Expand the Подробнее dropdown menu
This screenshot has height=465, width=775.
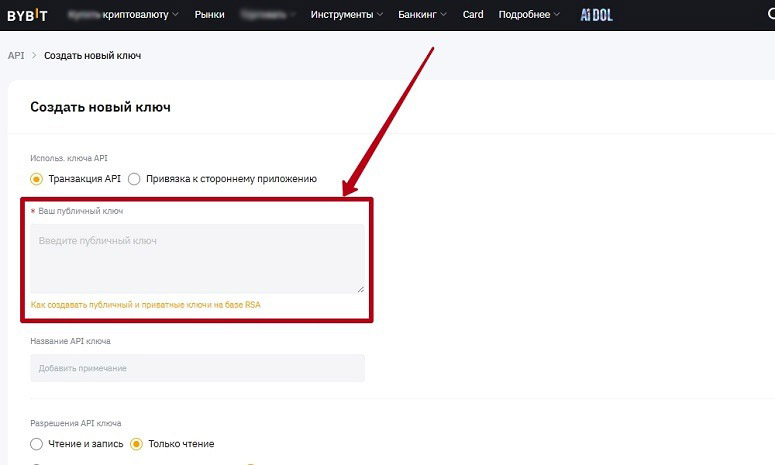coord(529,15)
